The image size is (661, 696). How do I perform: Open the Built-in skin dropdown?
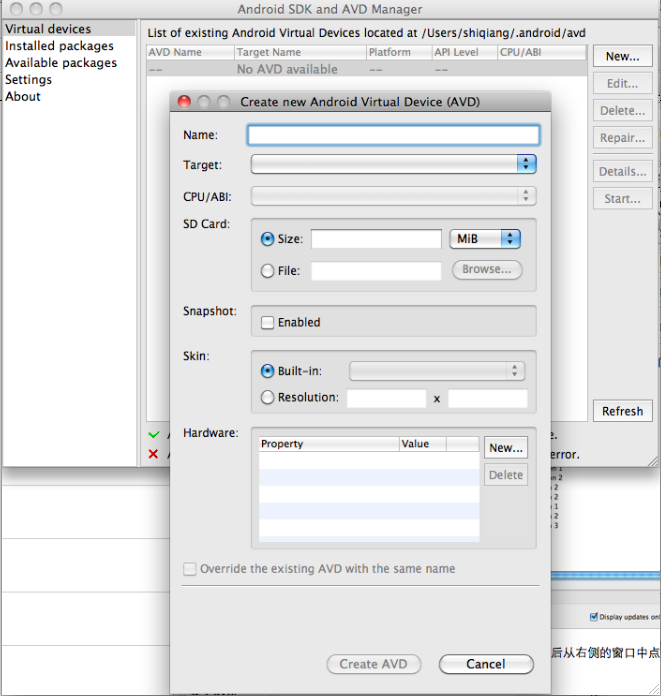pyautogui.click(x=437, y=371)
